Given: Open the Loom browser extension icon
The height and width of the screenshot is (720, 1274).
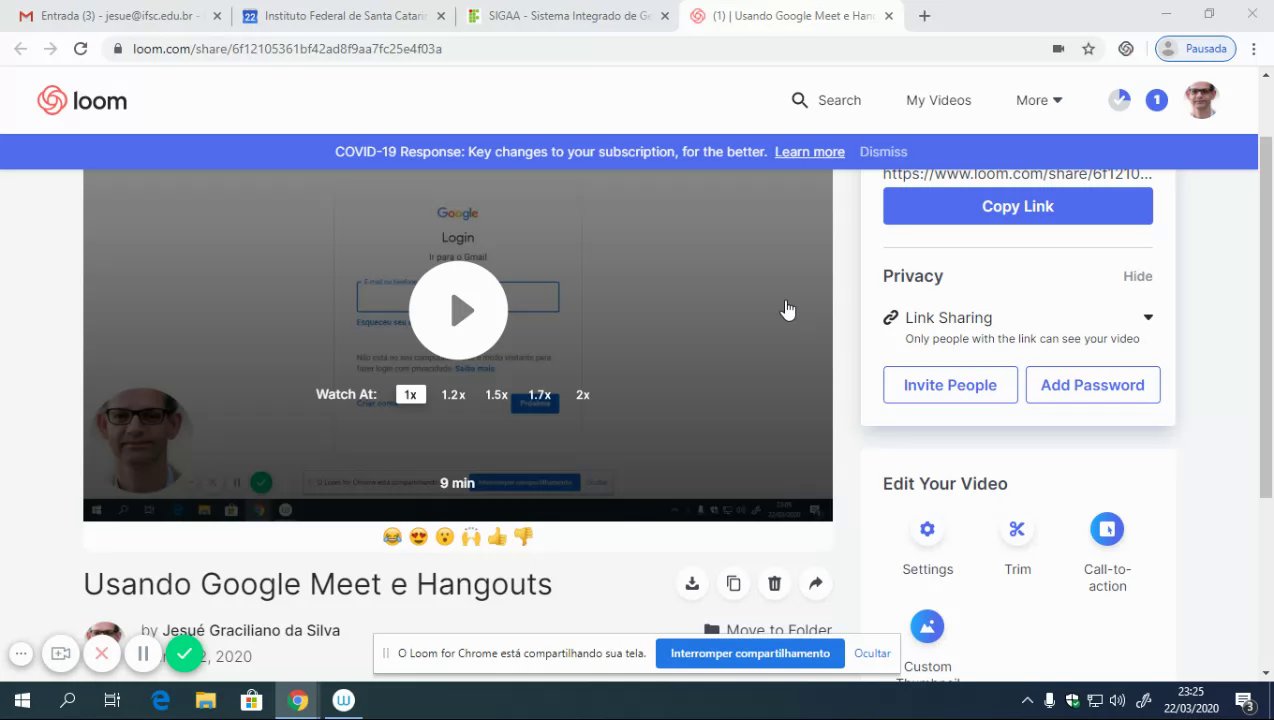Looking at the screenshot, I should [1126, 48].
